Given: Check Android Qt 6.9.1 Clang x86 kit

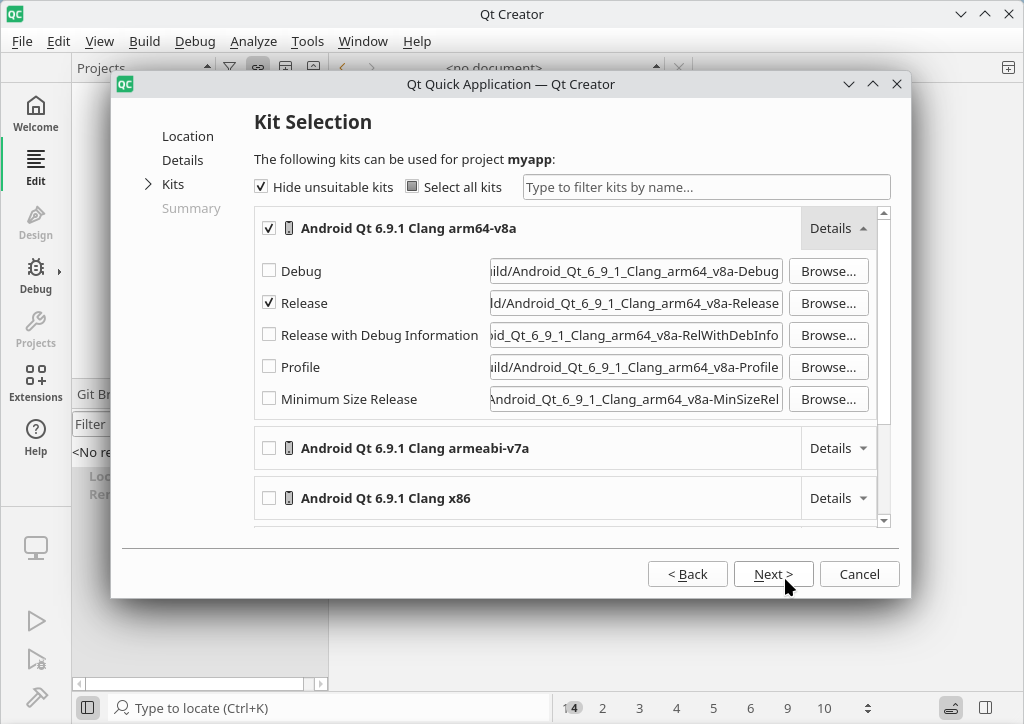Looking at the screenshot, I should [x=268, y=498].
